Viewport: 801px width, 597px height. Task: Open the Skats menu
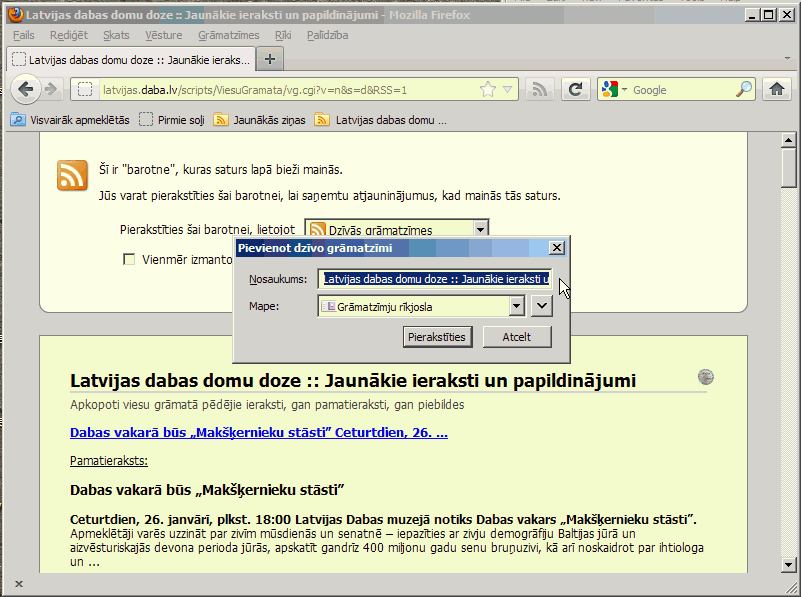click(116, 35)
